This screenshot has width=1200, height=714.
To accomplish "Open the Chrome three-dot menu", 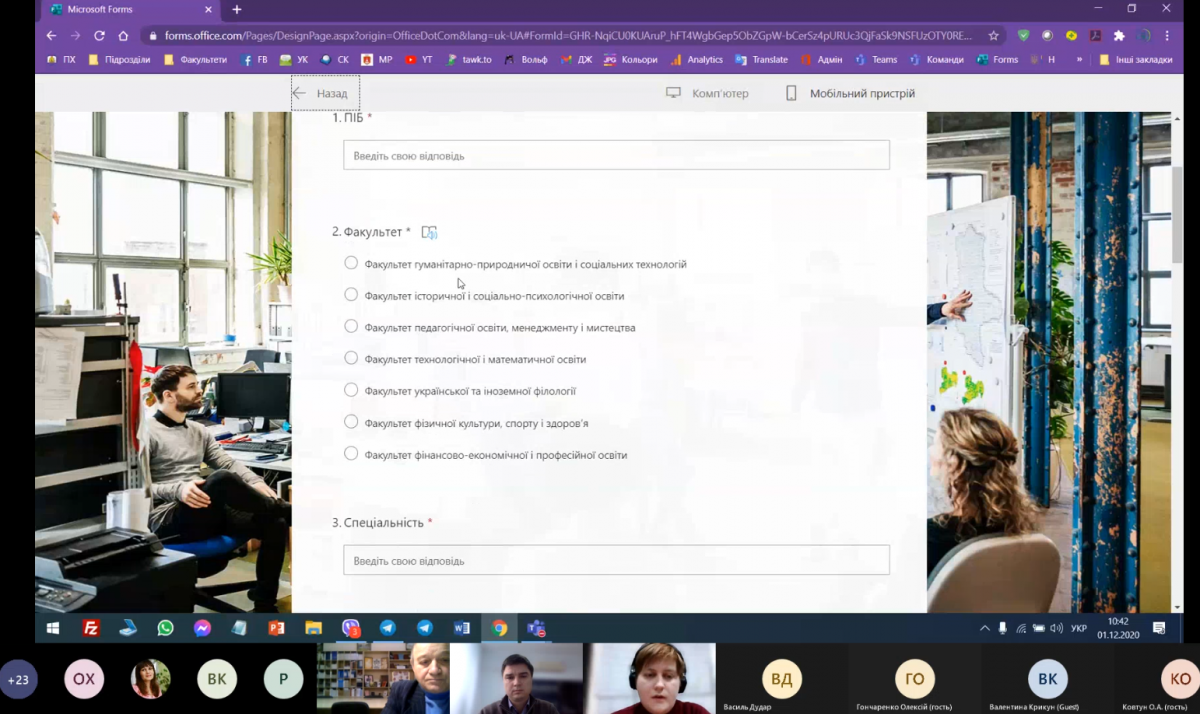I will [1167, 35].
